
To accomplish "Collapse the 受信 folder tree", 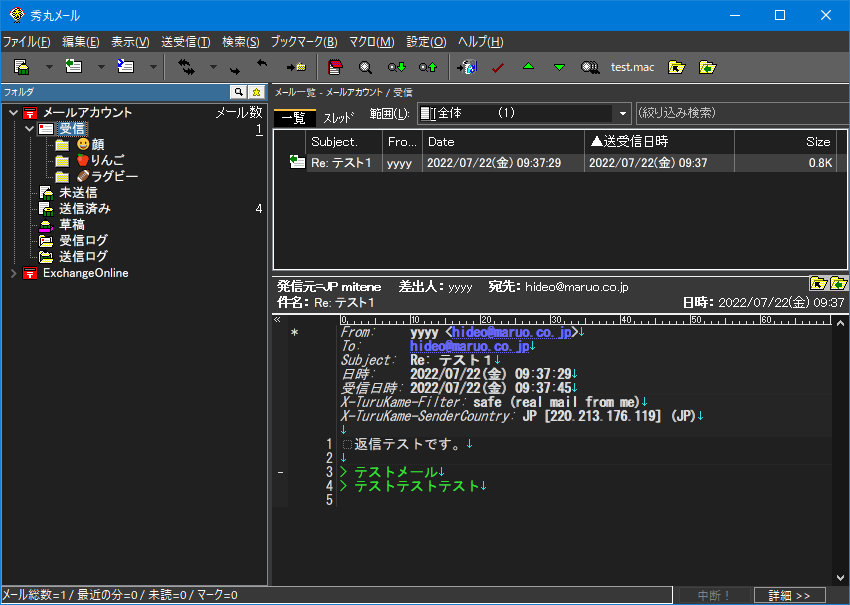I will tap(30, 128).
